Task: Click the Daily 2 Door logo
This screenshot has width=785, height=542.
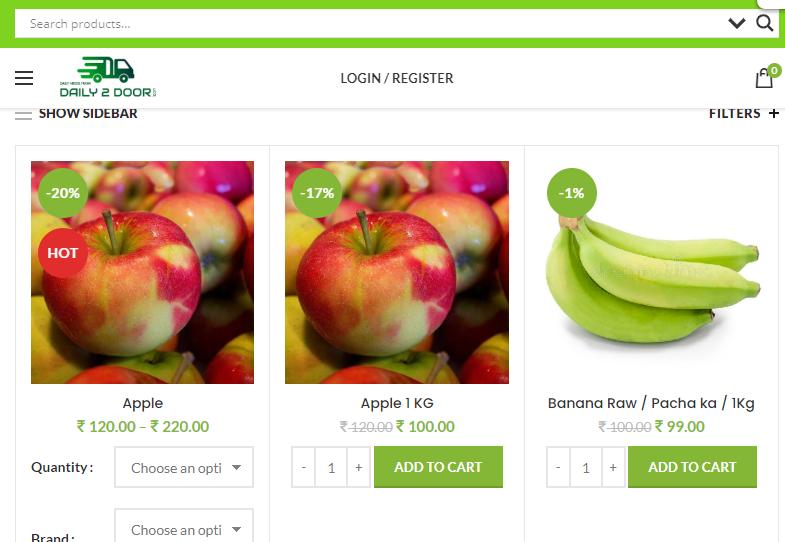Action: point(108,77)
